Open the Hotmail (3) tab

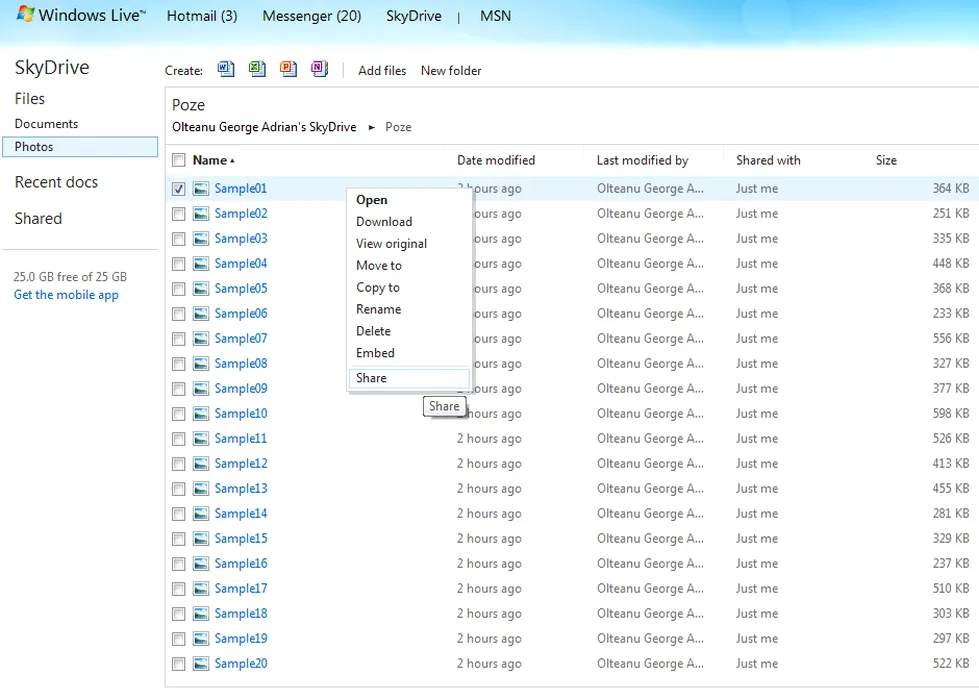coord(202,16)
